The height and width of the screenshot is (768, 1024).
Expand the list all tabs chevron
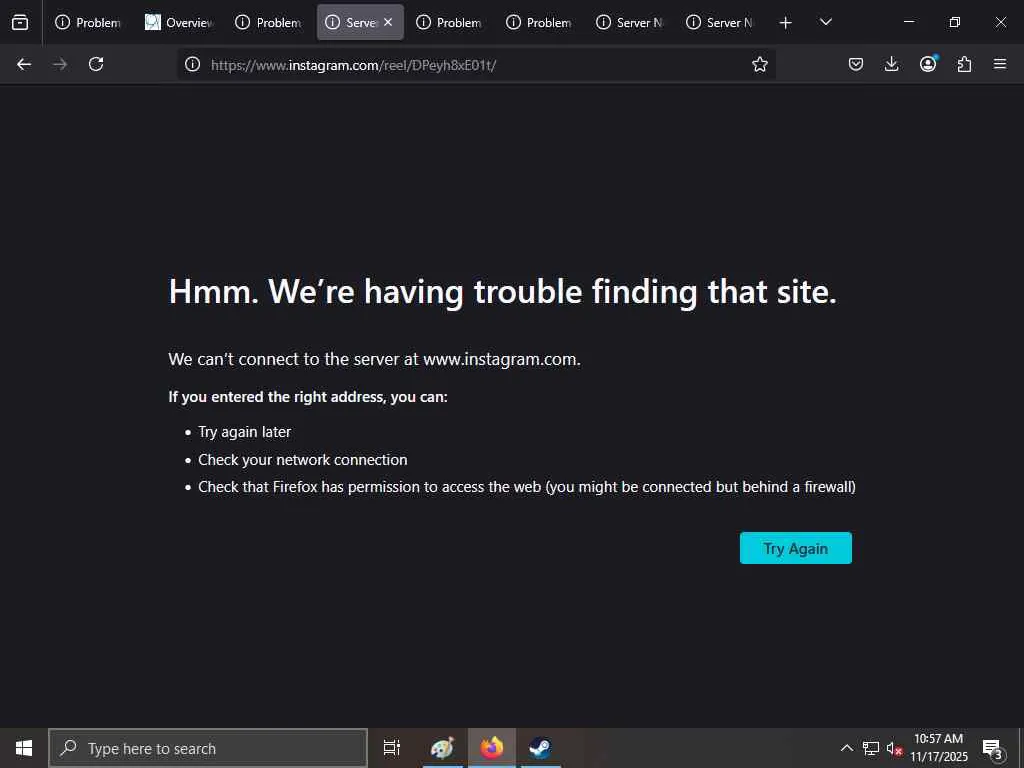[x=825, y=22]
